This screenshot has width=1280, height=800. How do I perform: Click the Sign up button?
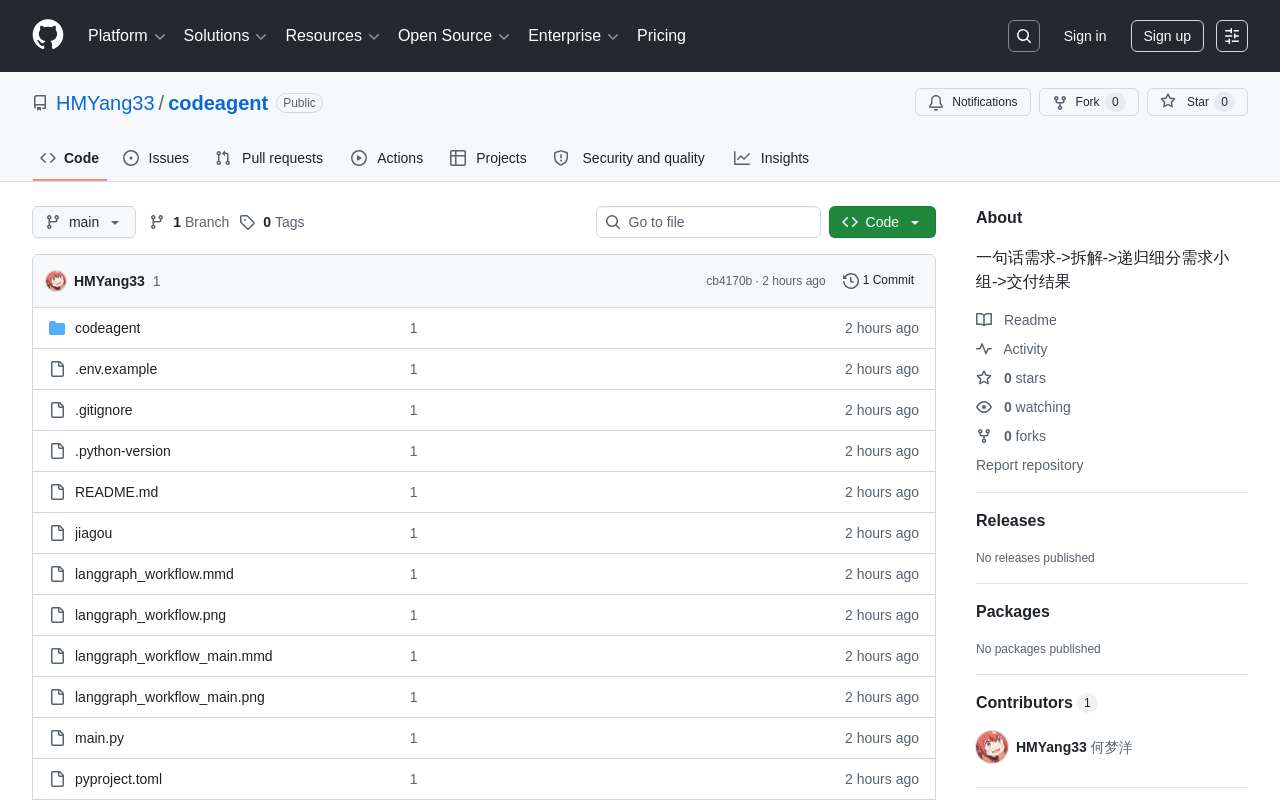pos(1167,36)
